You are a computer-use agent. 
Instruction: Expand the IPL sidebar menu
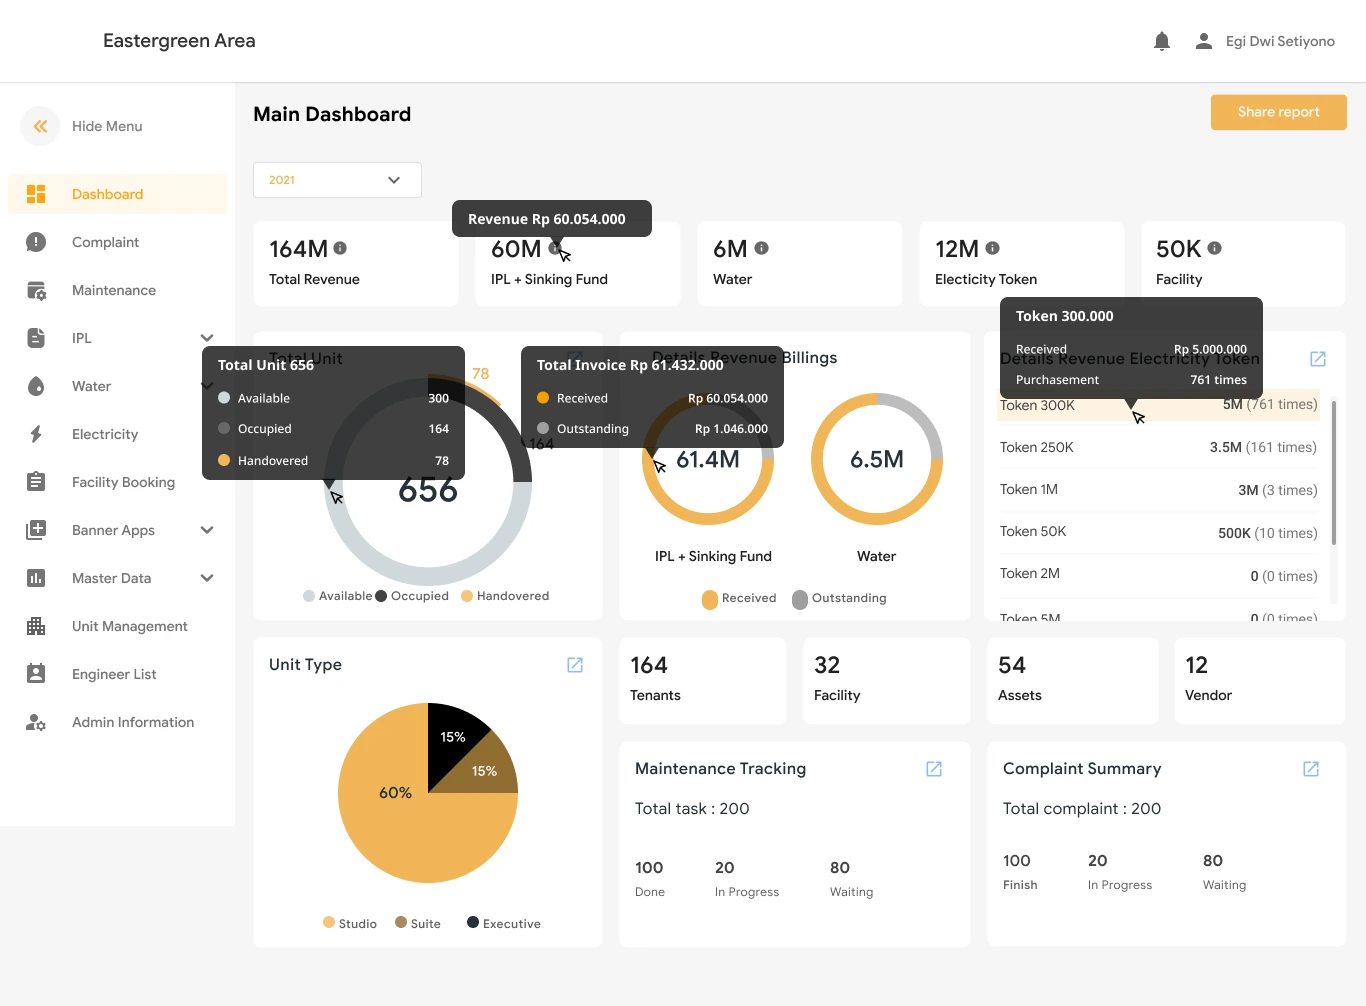[x=207, y=338]
